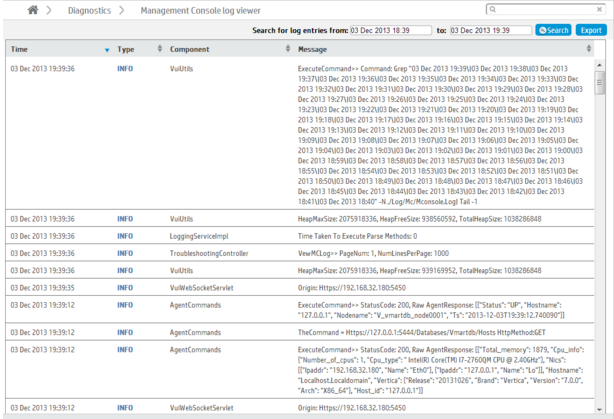This screenshot has height=419, width=614.
Task: Click the Home icon in breadcrumb
Action: coord(32,10)
